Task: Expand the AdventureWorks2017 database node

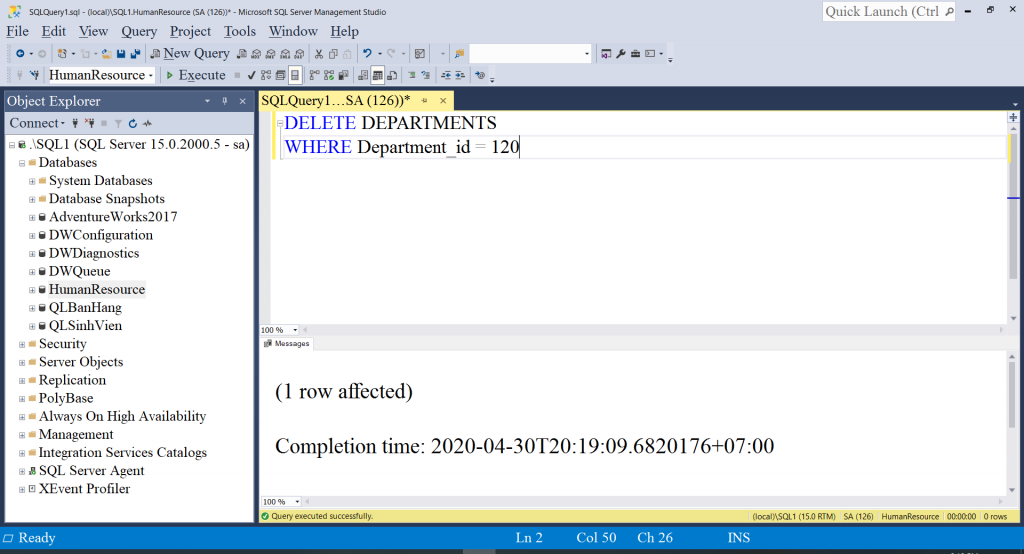Action: coord(31,218)
